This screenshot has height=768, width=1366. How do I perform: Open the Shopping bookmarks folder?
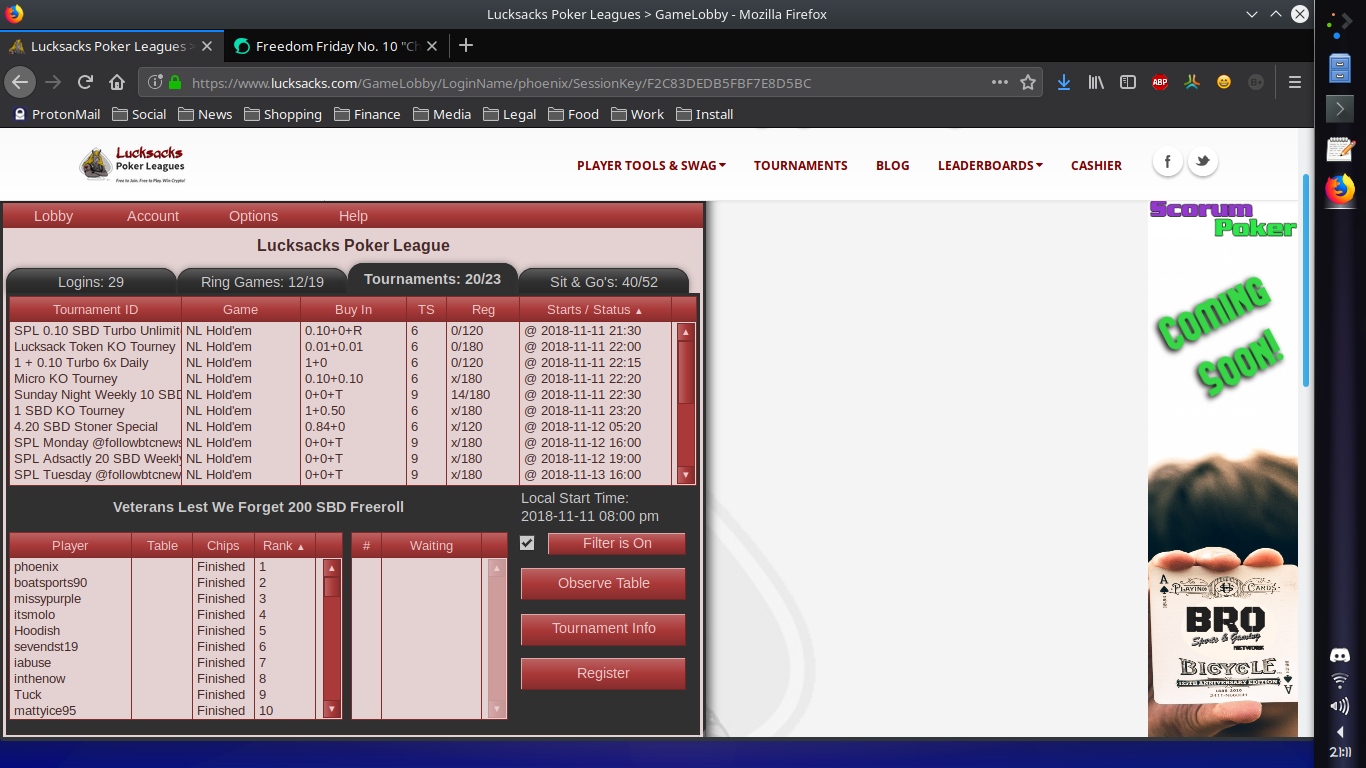[283, 114]
